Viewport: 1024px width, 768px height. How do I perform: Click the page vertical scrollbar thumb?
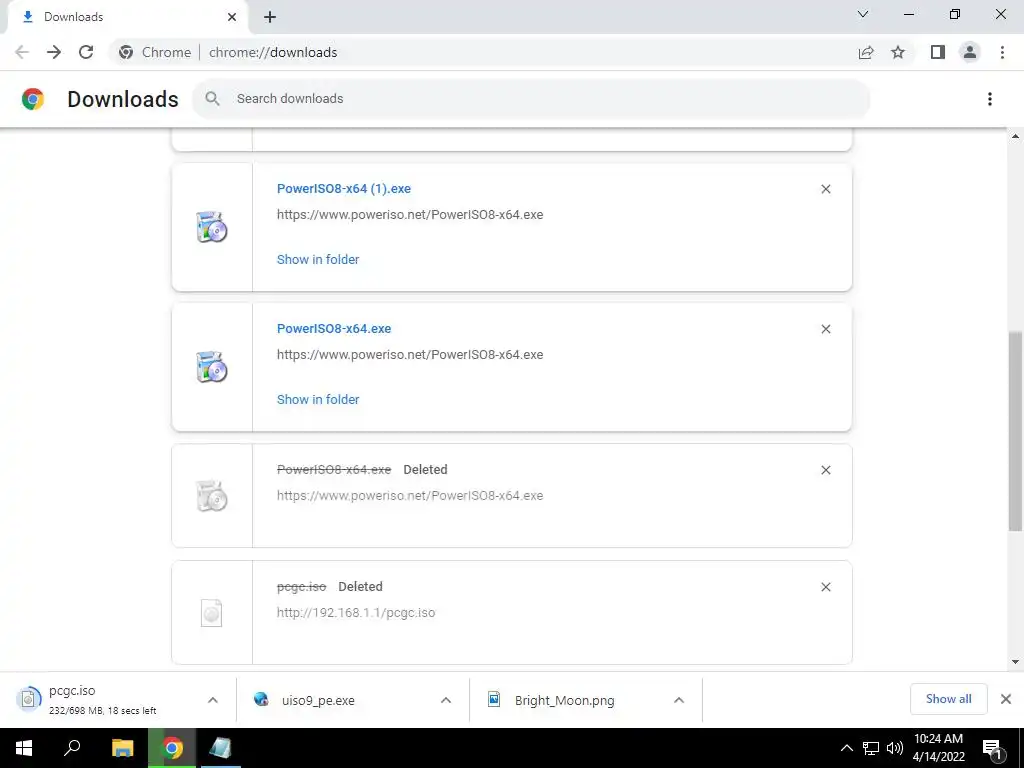[1015, 431]
